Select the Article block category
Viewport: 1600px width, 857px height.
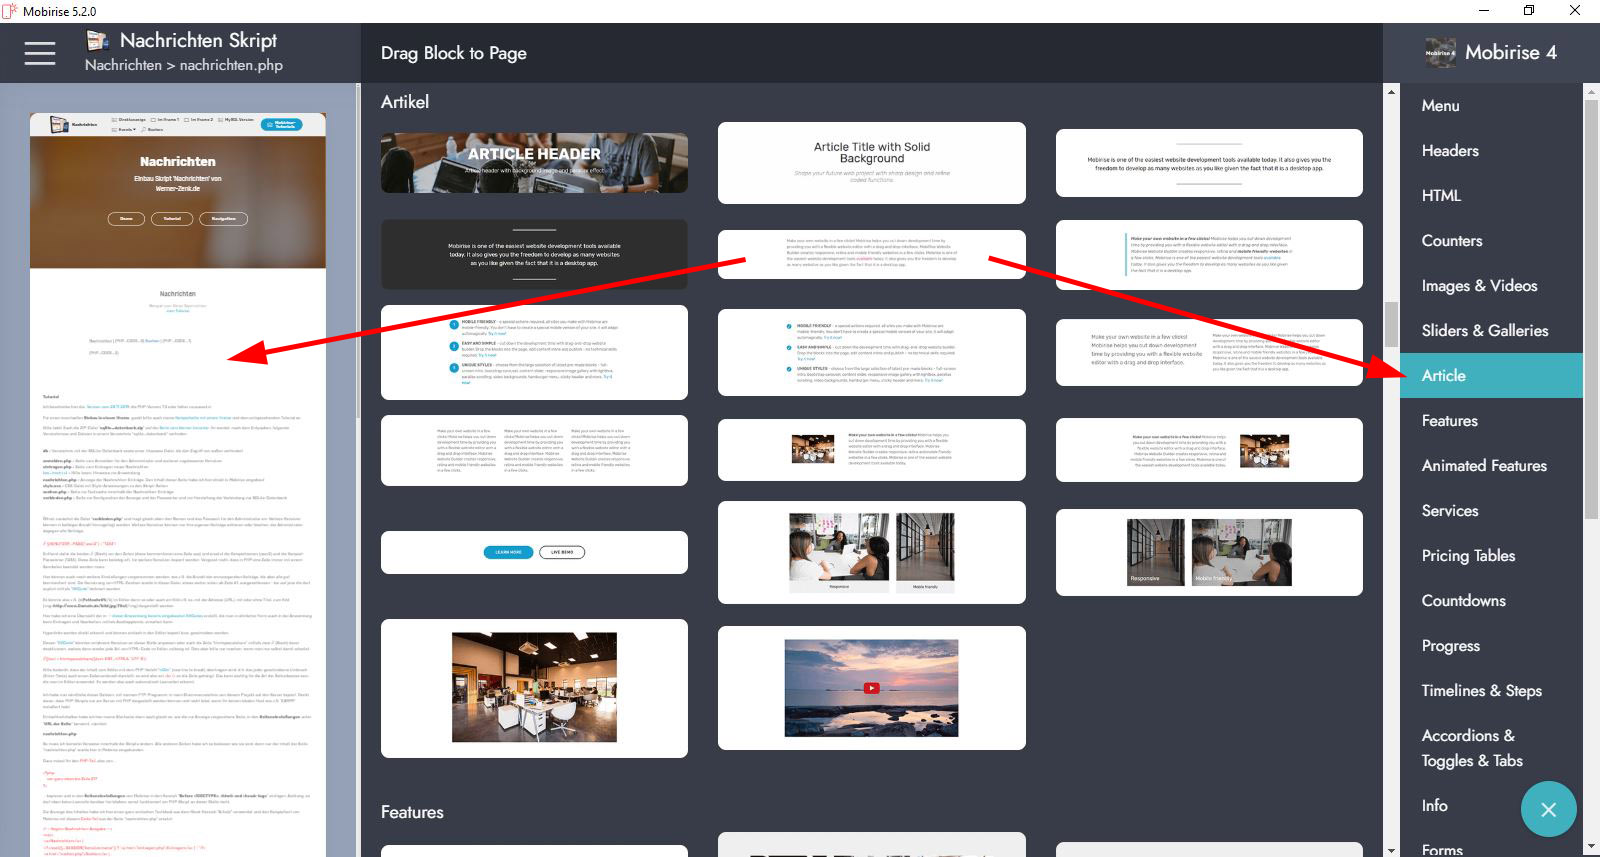click(x=1491, y=375)
